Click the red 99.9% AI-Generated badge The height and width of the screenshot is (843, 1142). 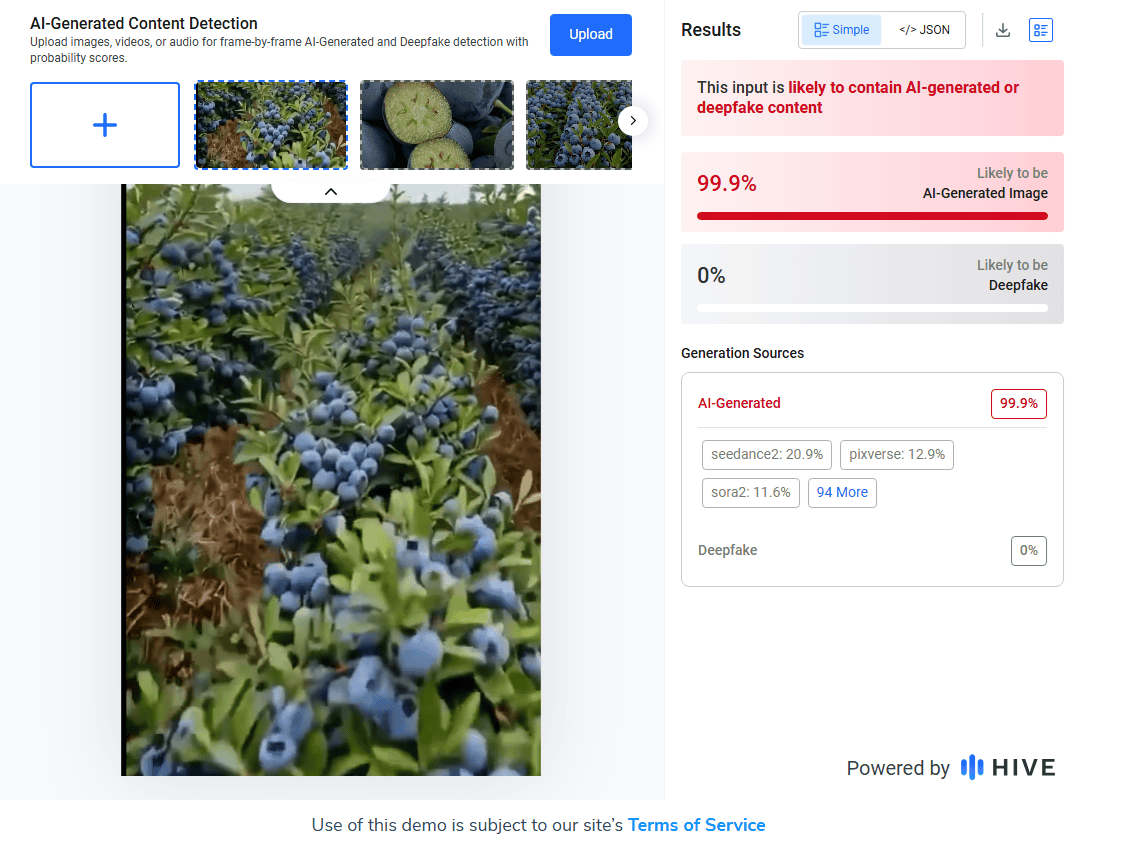click(x=1018, y=403)
